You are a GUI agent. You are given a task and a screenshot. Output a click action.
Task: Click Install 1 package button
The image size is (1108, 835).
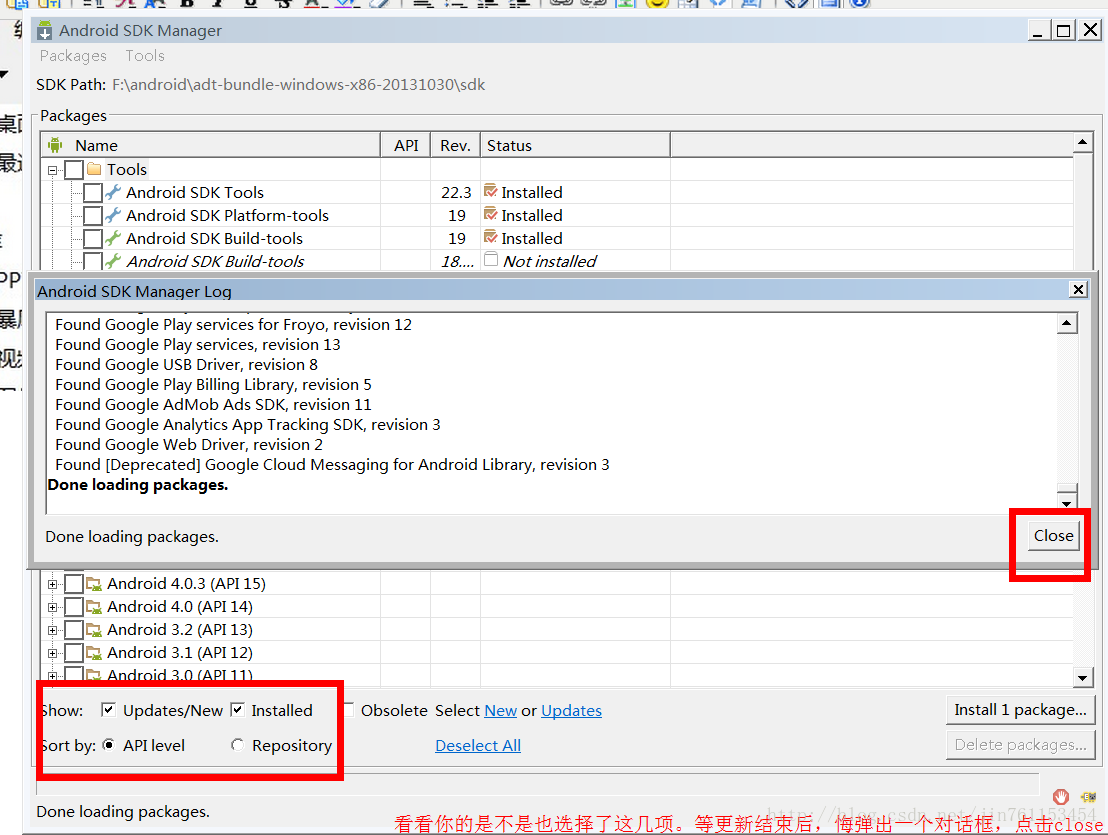click(1020, 710)
